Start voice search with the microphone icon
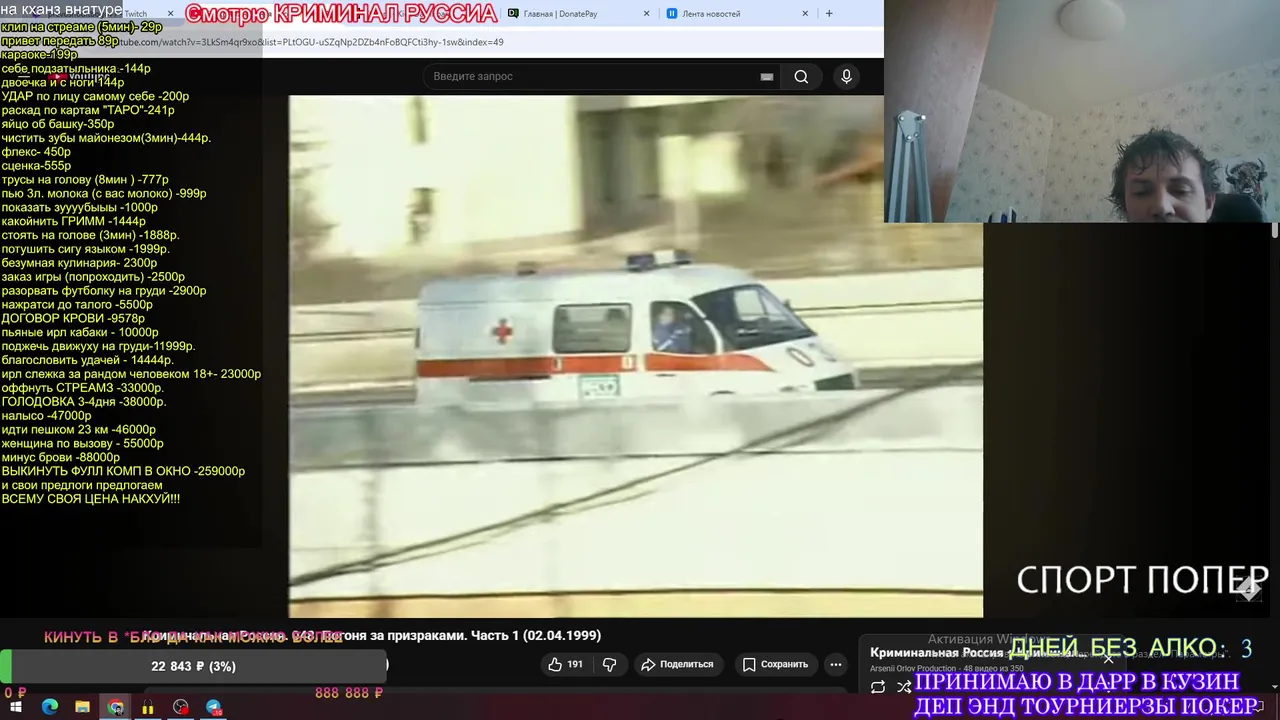Screen dimensions: 1280x720 [x=846, y=77]
